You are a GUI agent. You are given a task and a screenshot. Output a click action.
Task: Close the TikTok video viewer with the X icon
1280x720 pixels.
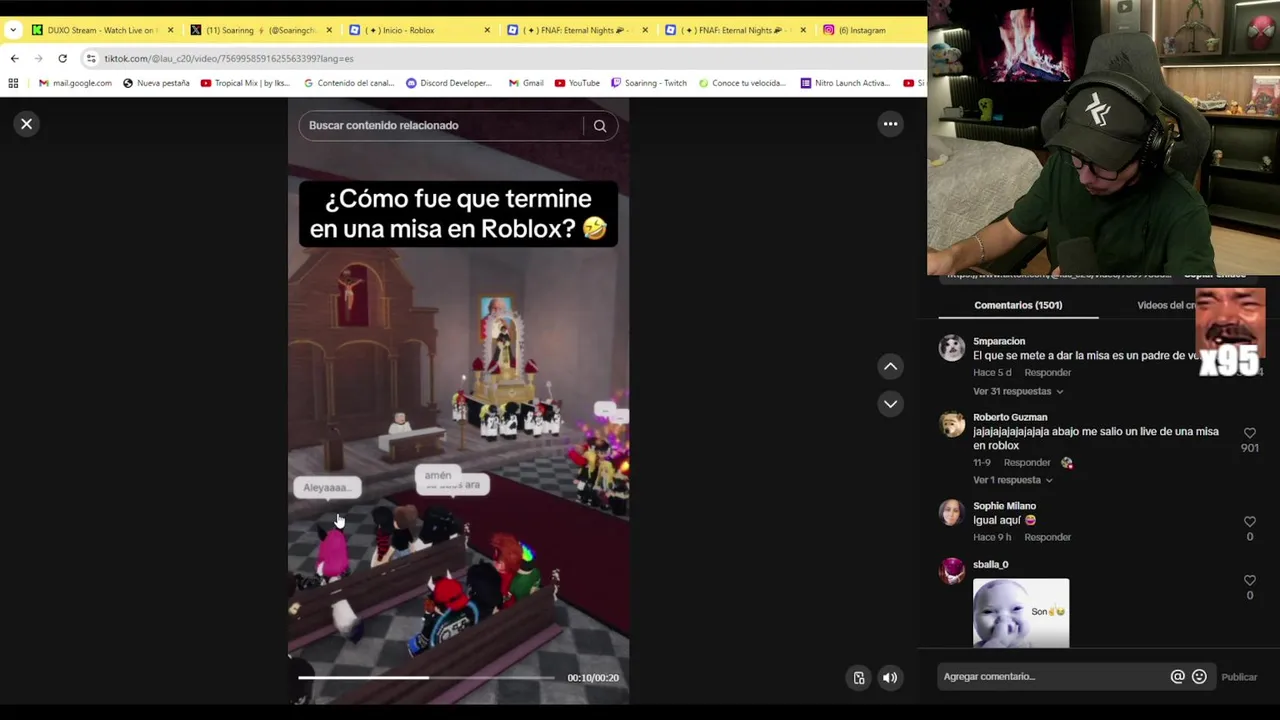27,124
